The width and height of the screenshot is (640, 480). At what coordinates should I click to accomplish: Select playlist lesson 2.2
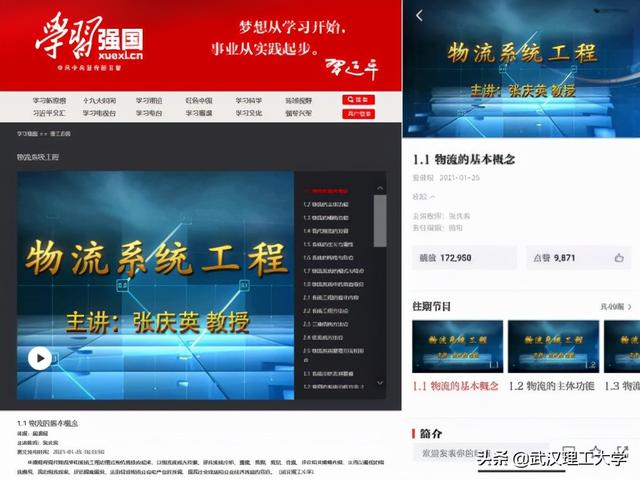pos(326,311)
